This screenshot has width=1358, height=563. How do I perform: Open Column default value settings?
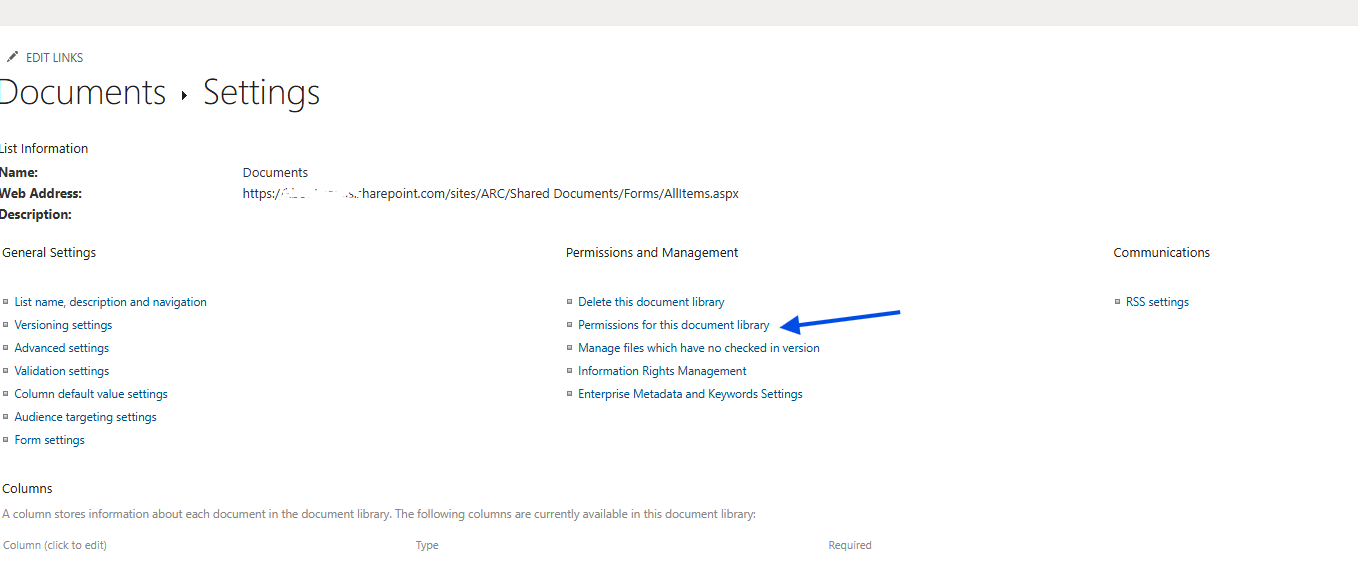pos(91,394)
